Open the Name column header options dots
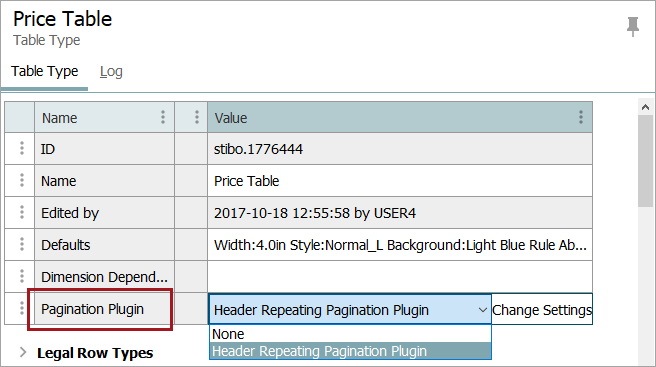Screen dimensions: 656x367 point(163,117)
